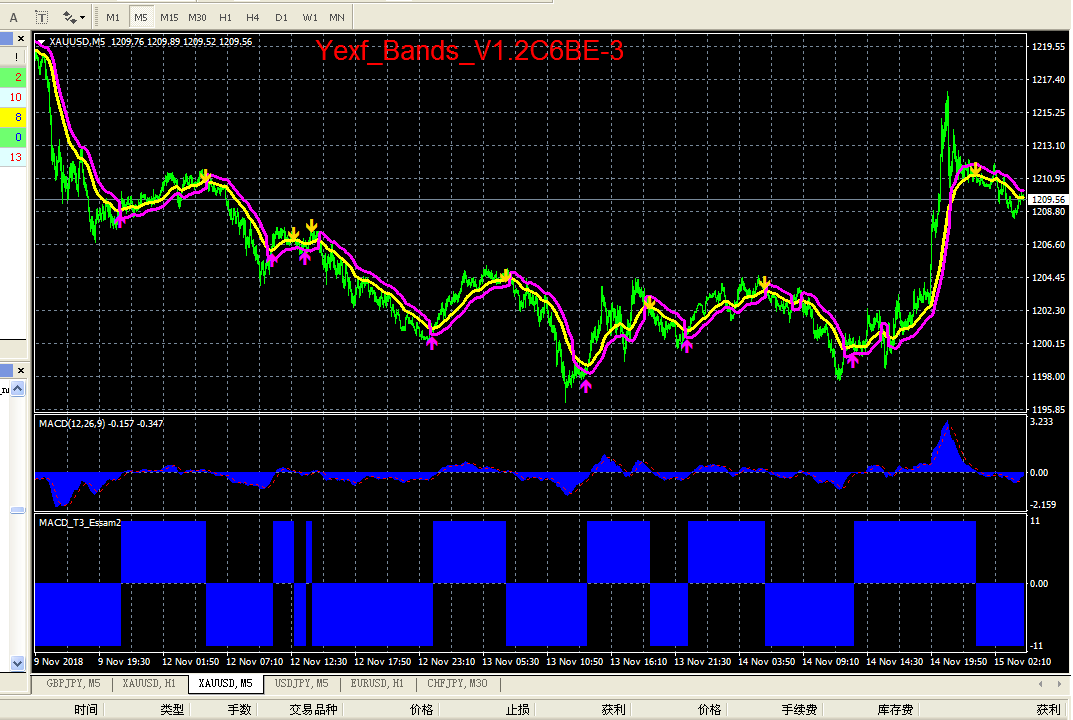Screen dimensions: 1073x720
Task: Click the chart tabs scroll right arrow
Action: pos(1059,684)
